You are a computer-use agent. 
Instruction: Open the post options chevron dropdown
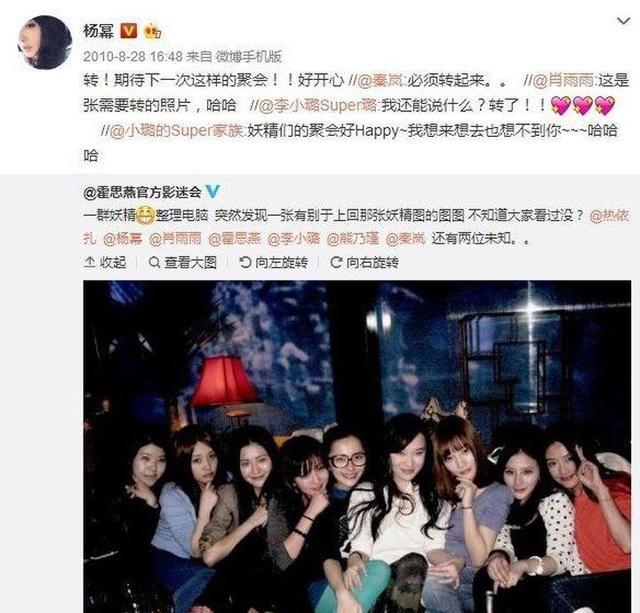[x=623, y=21]
